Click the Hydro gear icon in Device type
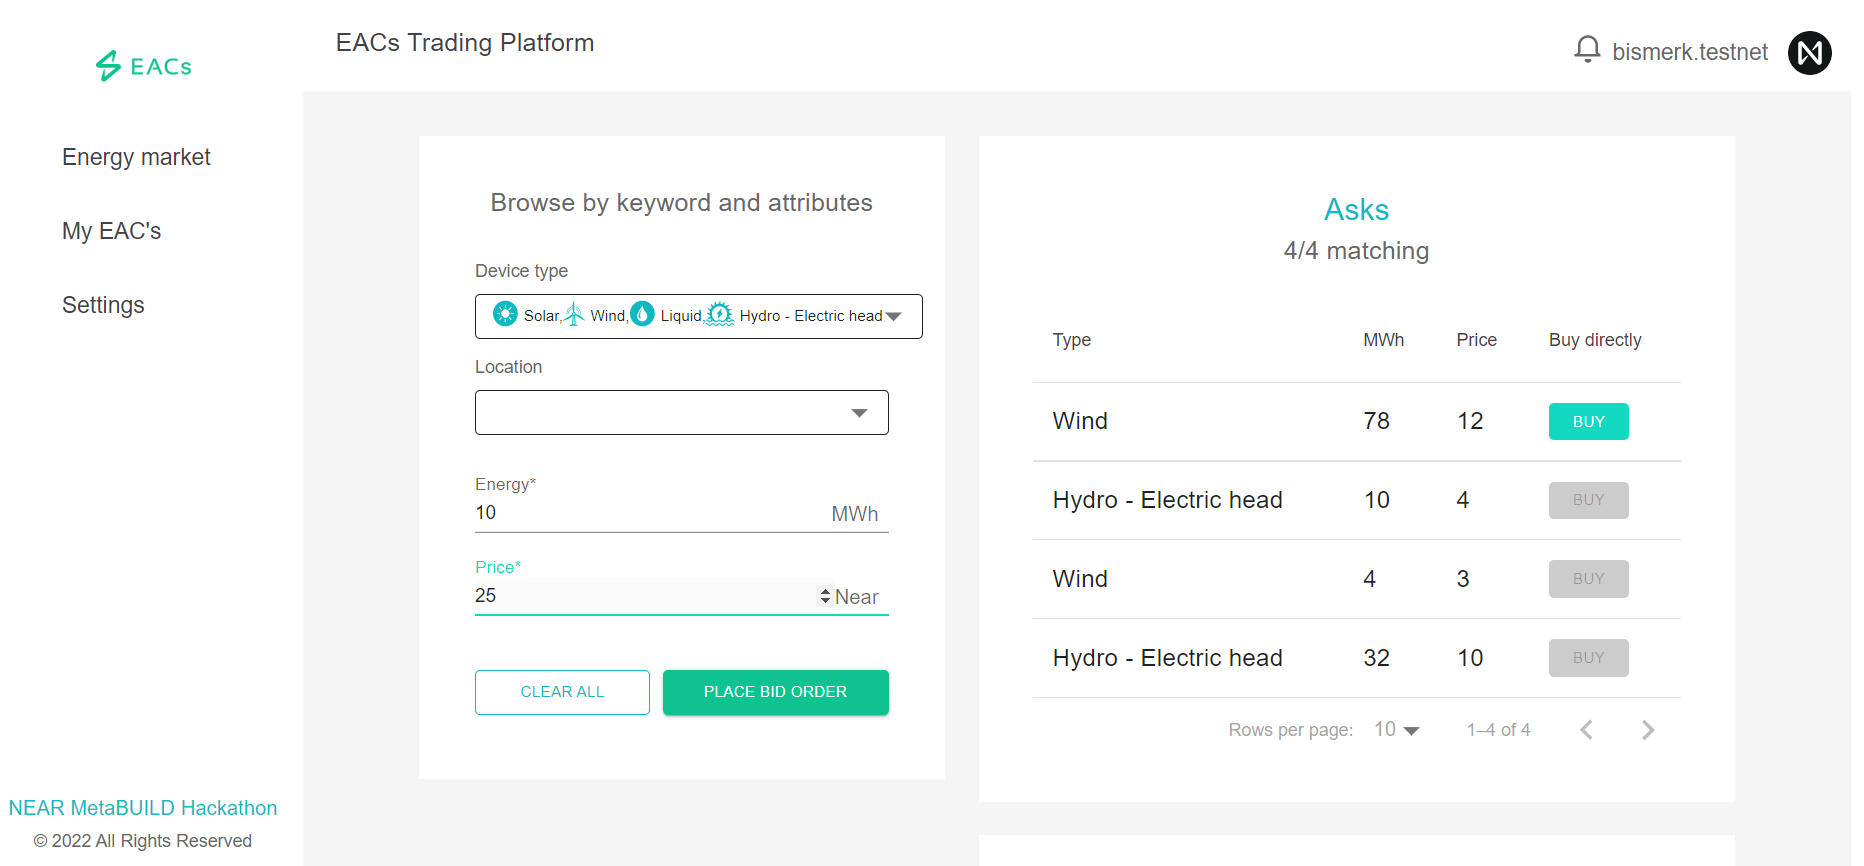Image resolution: width=1864 pixels, height=866 pixels. pyautogui.click(x=720, y=314)
